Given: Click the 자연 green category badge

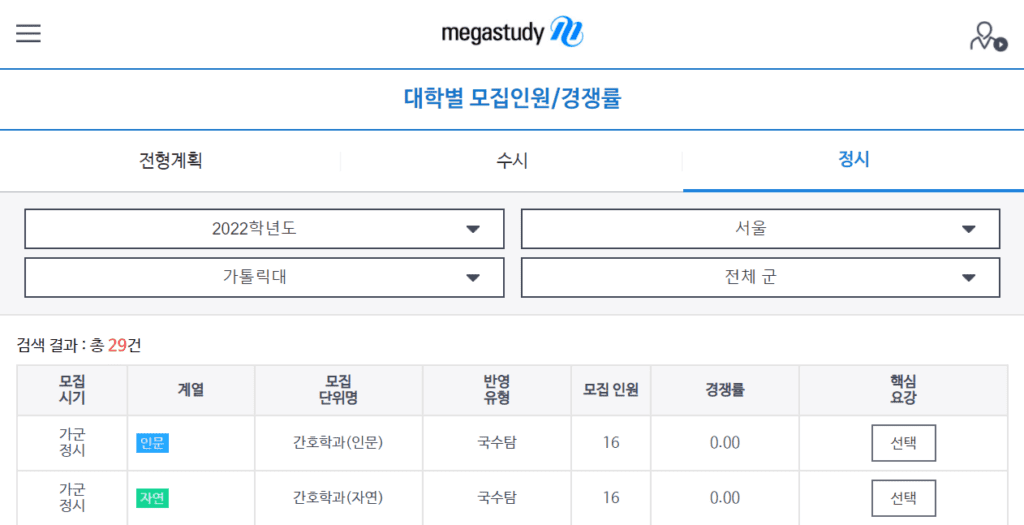Looking at the screenshot, I should pyautogui.click(x=153, y=498).
